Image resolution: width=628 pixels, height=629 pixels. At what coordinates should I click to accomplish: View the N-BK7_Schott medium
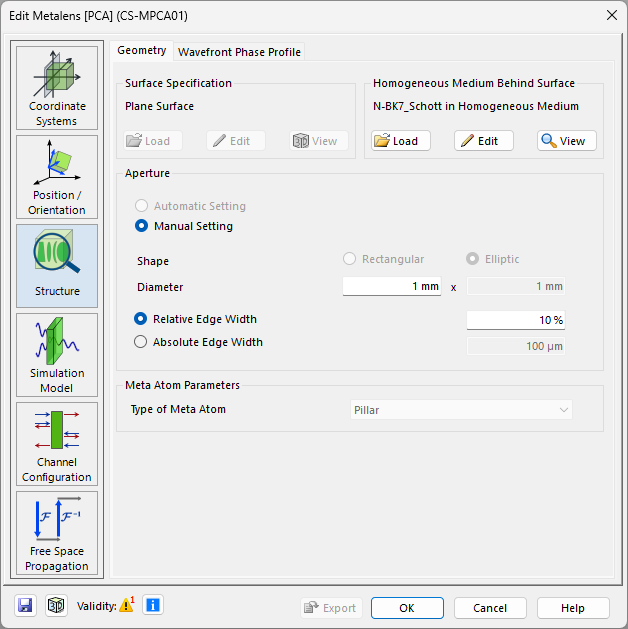[x=566, y=141]
